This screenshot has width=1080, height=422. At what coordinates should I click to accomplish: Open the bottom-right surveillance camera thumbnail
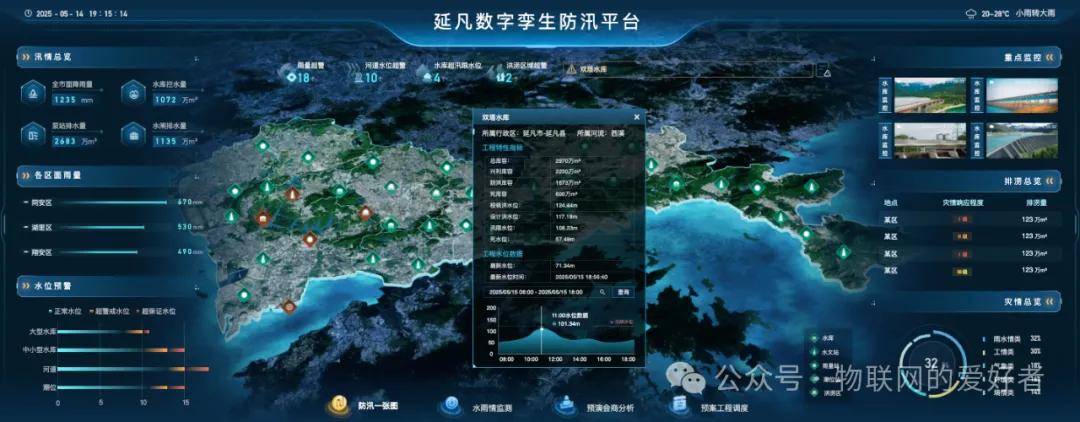pos(1021,140)
